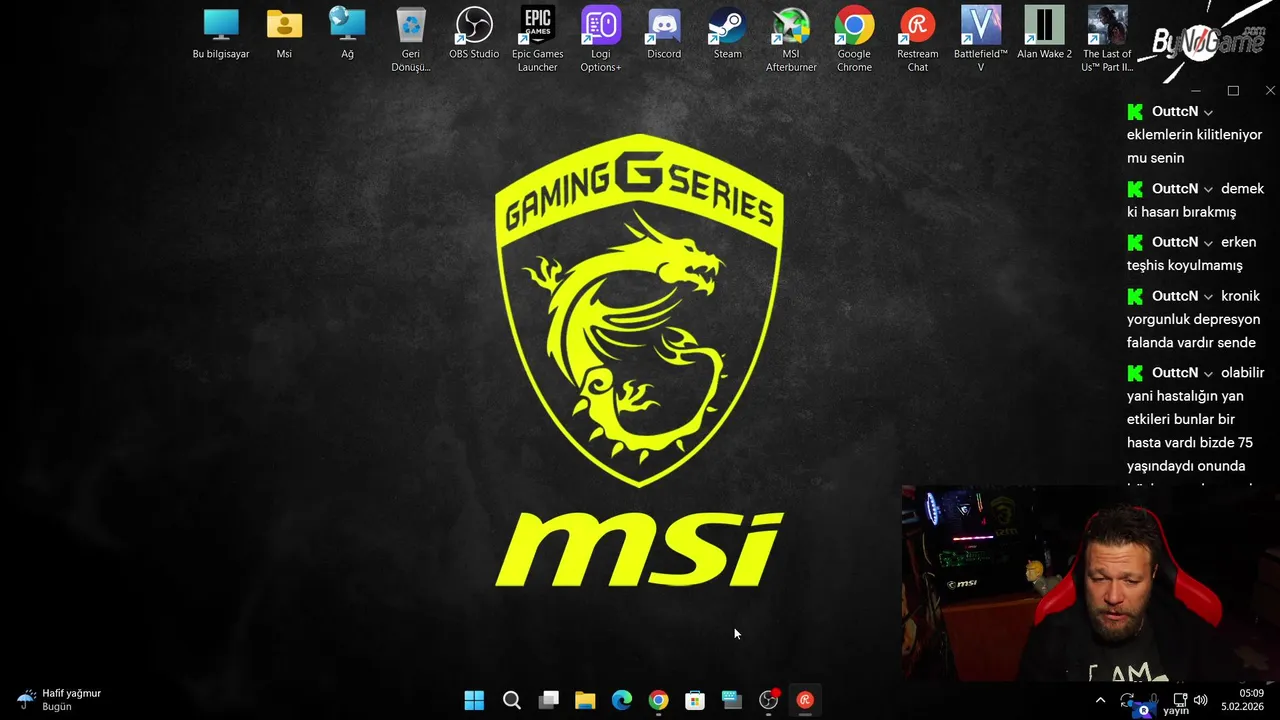The image size is (1280, 720).
Task: Open Task View on the taskbar
Action: point(548,700)
